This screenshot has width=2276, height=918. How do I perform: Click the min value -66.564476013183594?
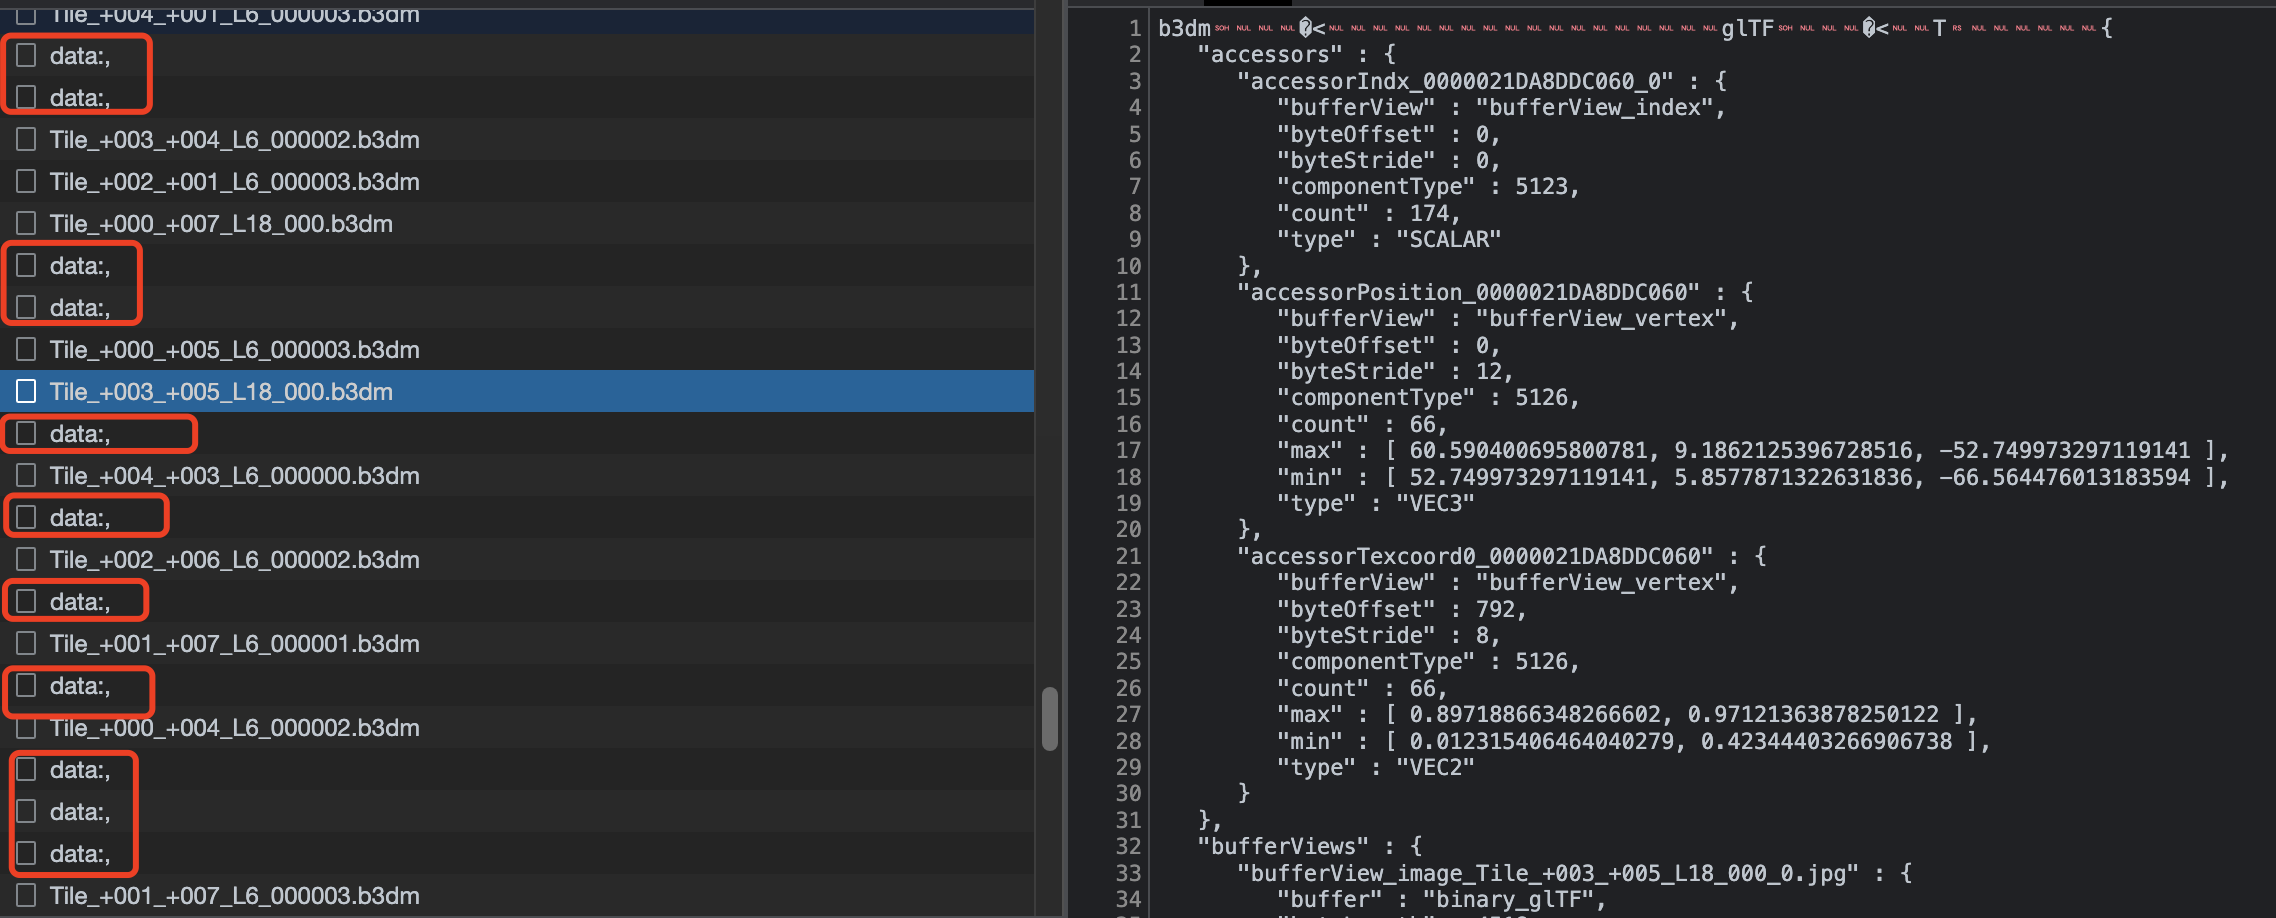(2065, 477)
